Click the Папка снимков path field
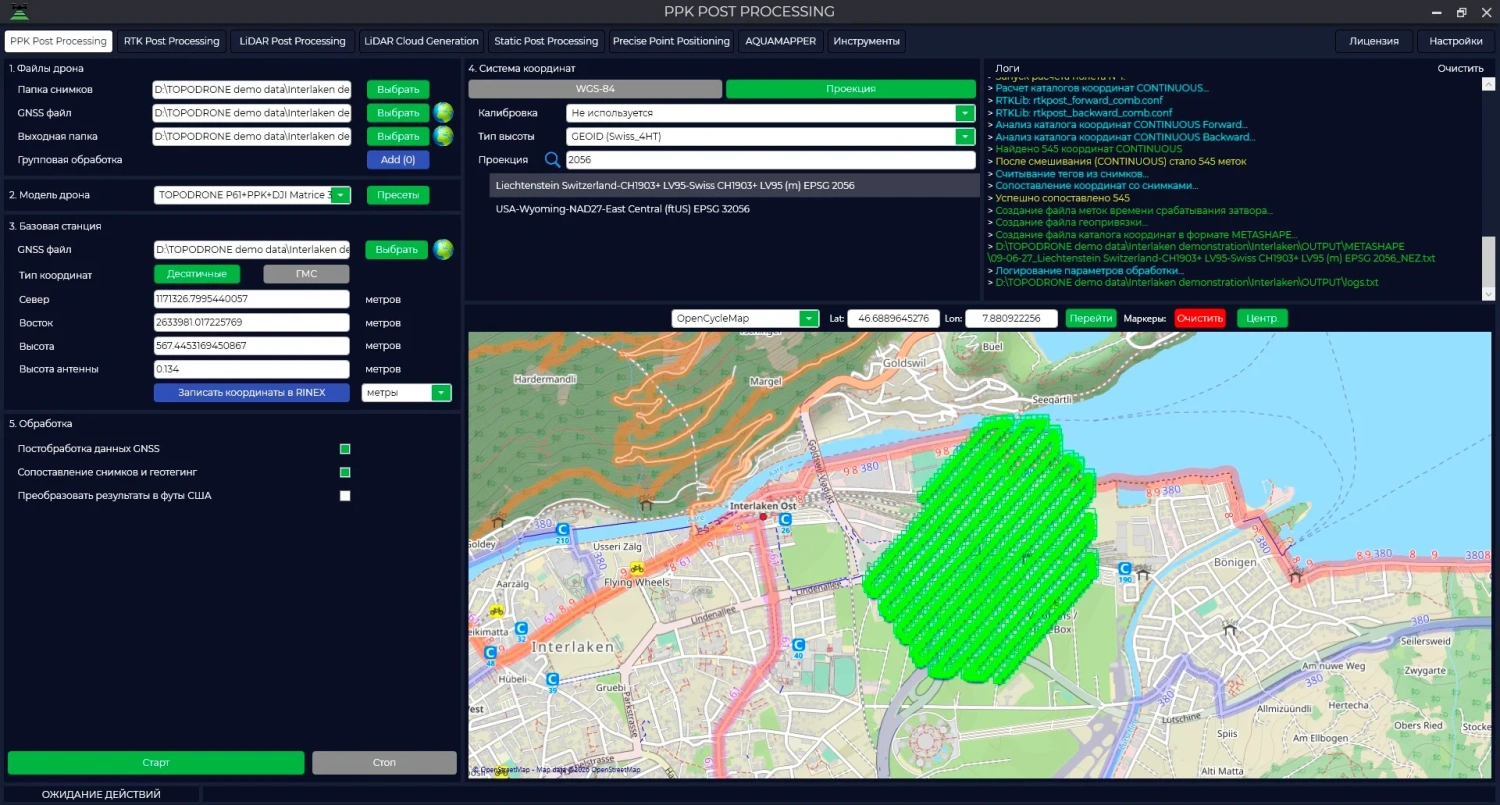The width and height of the screenshot is (1500, 805). pos(252,89)
